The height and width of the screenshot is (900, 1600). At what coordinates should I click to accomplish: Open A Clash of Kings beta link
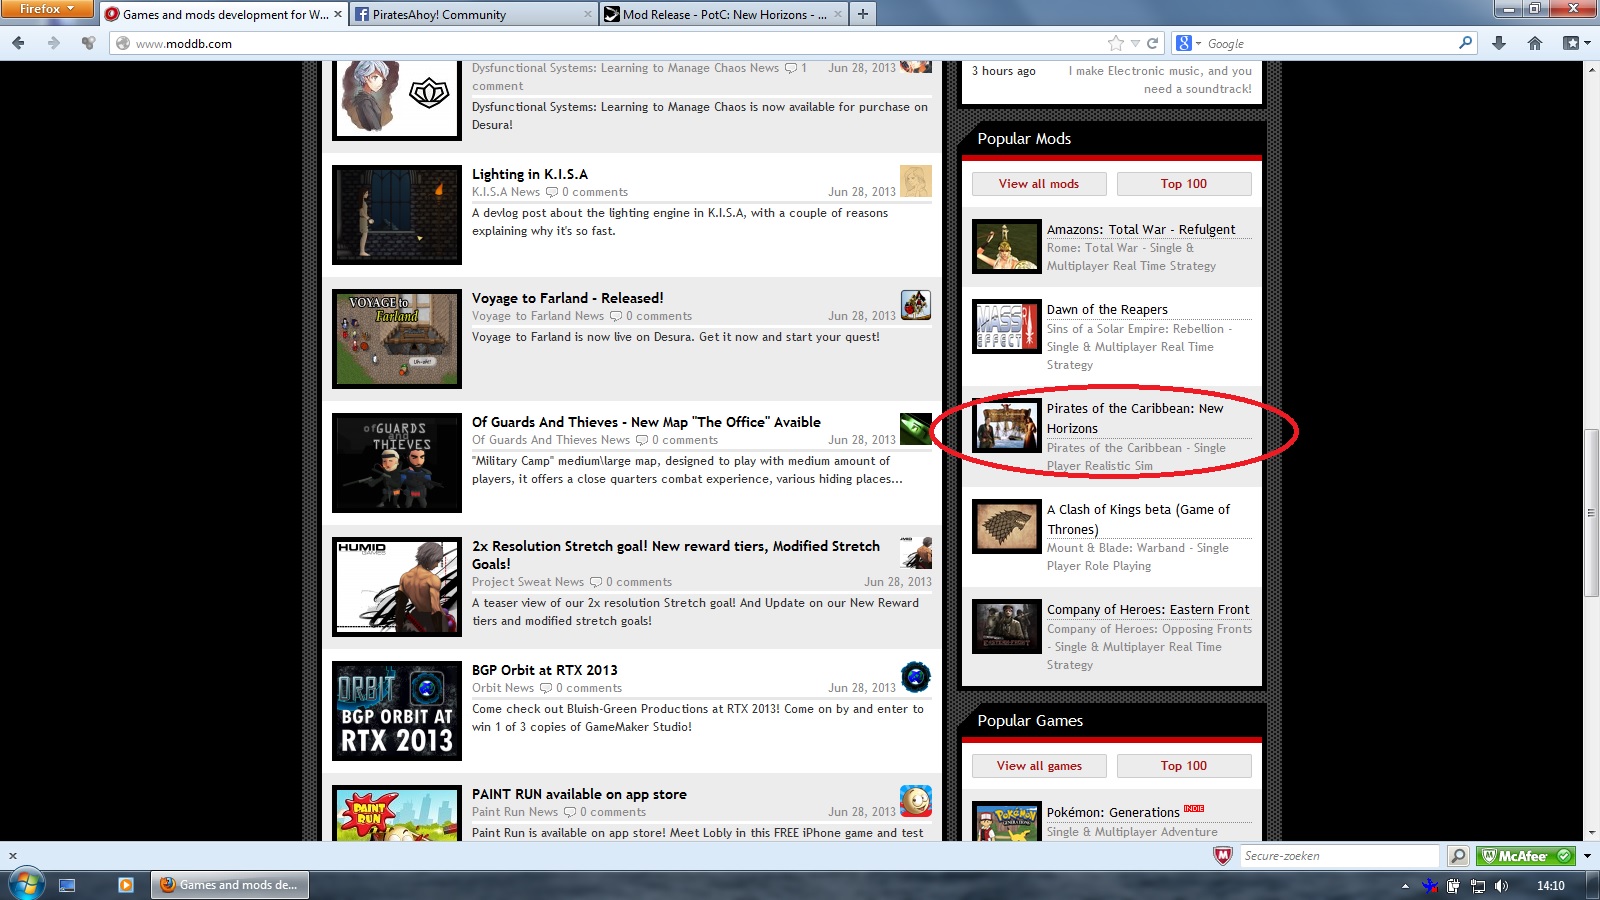pos(1139,519)
